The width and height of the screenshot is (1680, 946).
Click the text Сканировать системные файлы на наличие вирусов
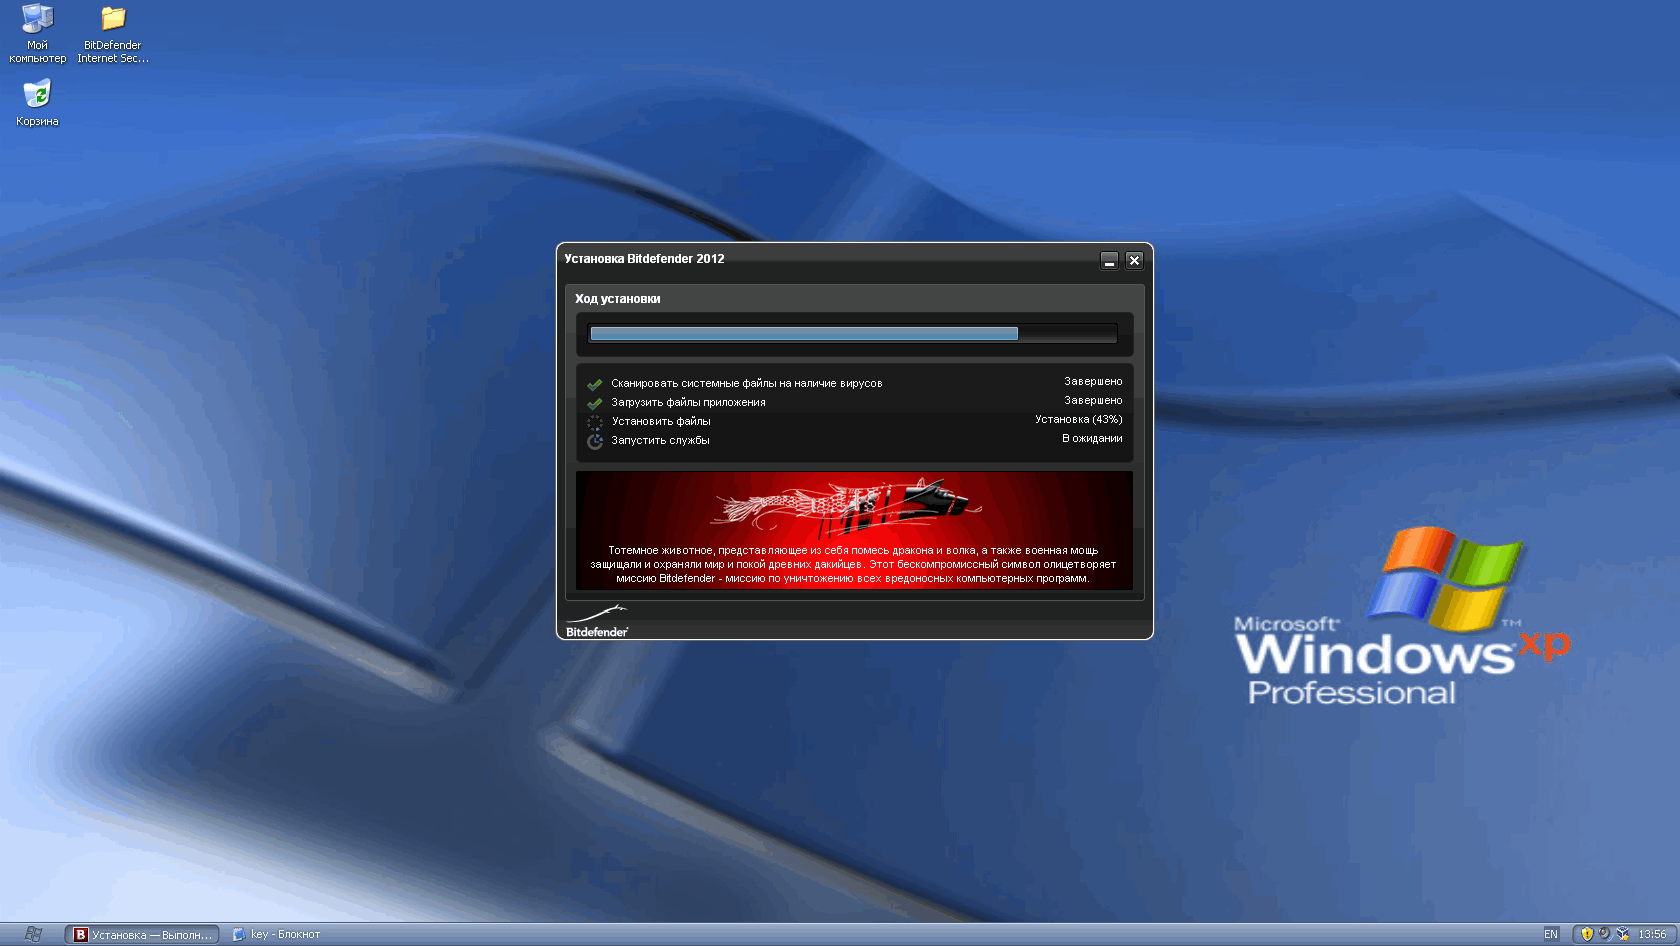pos(747,383)
